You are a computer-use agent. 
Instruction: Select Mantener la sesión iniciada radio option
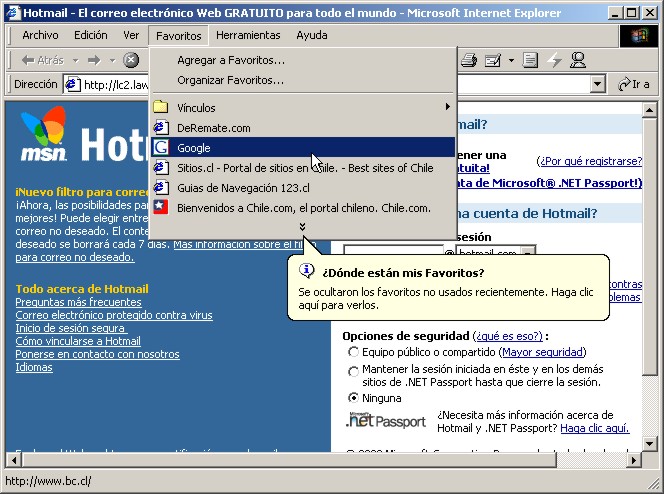tap(353, 371)
